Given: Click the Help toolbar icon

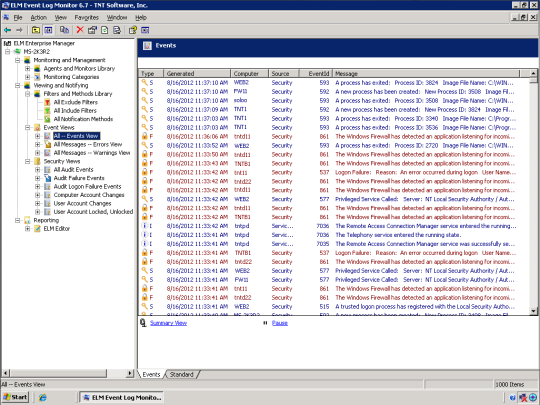Looking at the screenshot, I should coord(133,30).
